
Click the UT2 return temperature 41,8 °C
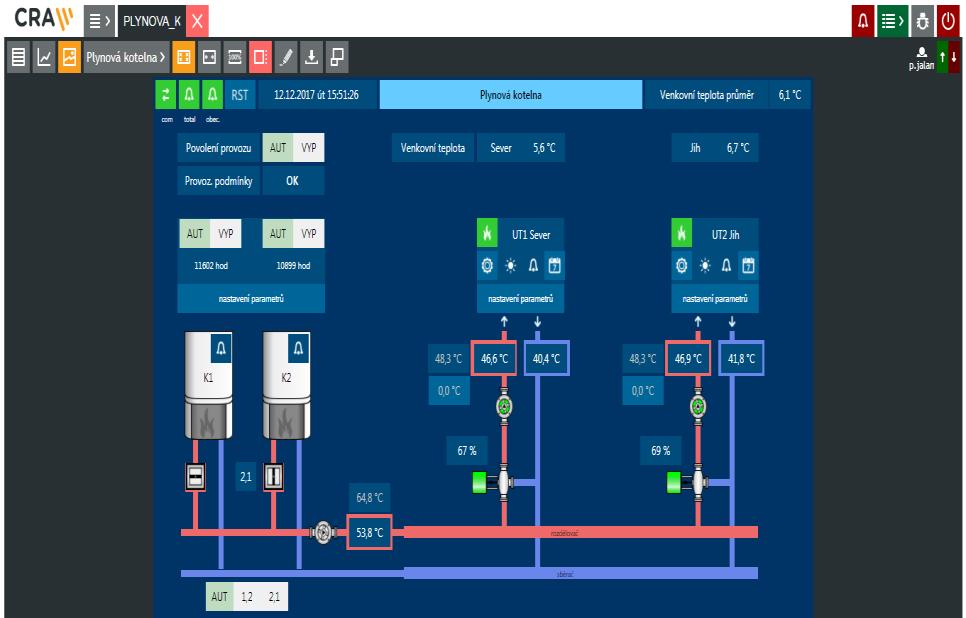point(741,359)
